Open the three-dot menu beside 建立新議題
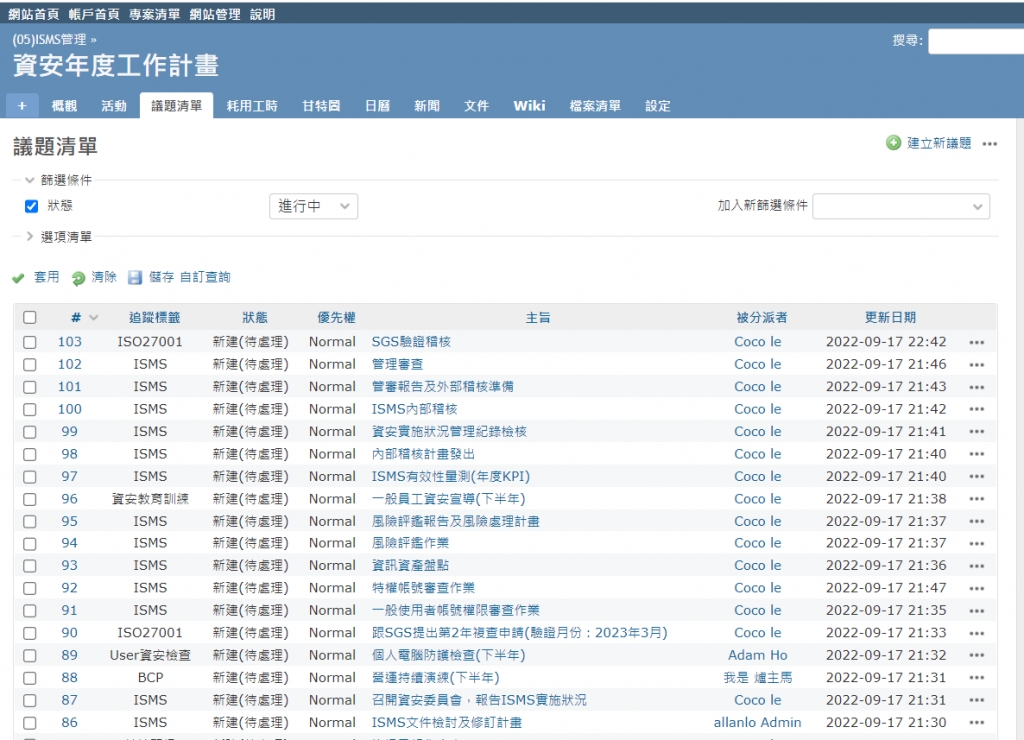The image size is (1024, 740). [x=989, y=144]
